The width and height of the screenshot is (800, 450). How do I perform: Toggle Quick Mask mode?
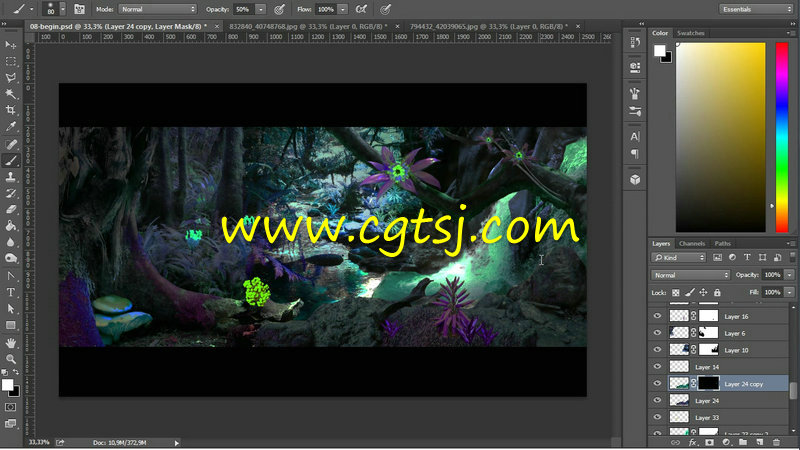pyautogui.click(x=10, y=407)
